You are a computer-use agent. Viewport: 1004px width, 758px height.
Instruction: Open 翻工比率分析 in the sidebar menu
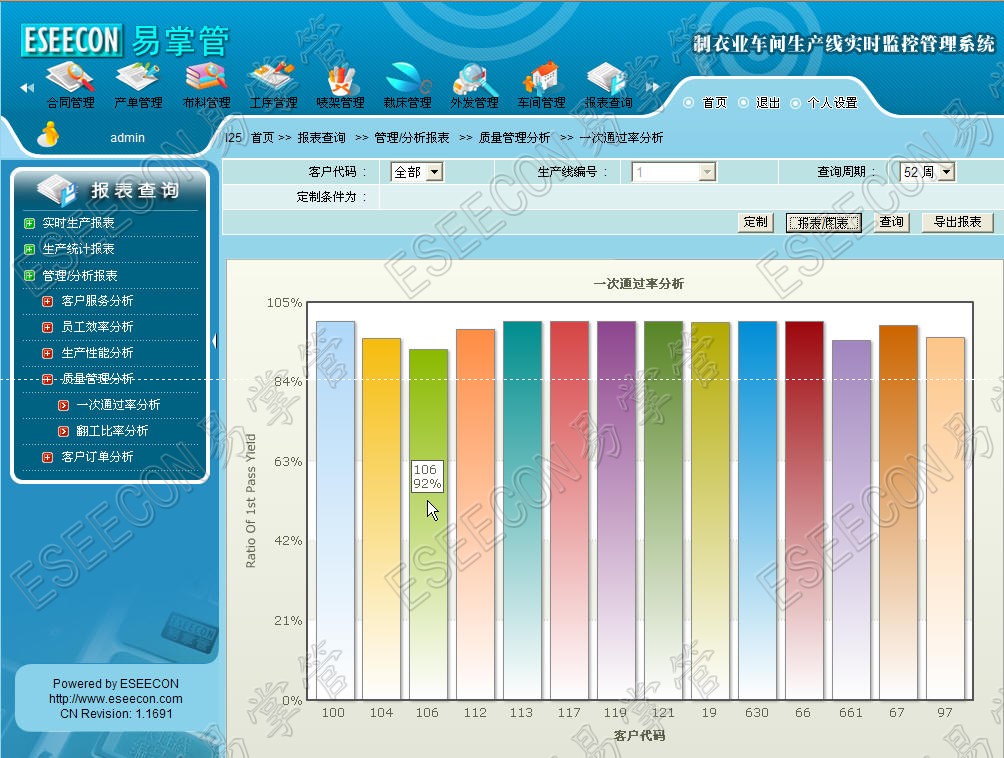(x=112, y=431)
